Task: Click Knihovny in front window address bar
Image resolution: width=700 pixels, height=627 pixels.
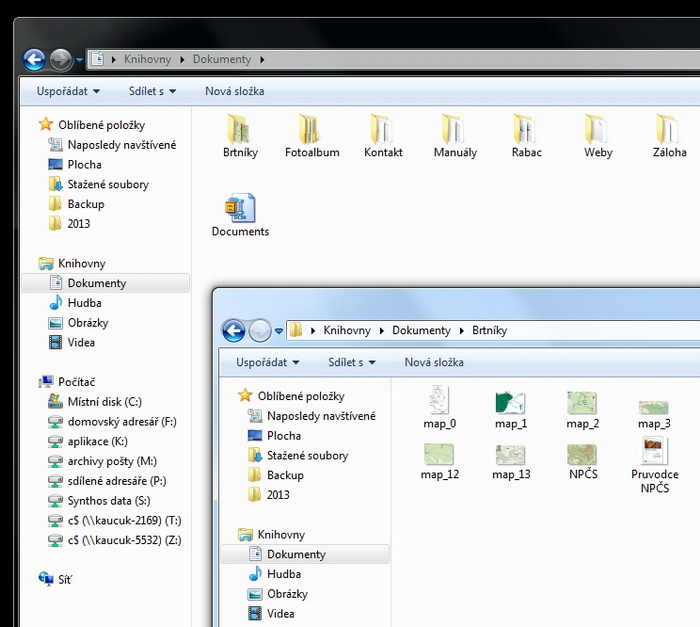Action: (x=347, y=330)
